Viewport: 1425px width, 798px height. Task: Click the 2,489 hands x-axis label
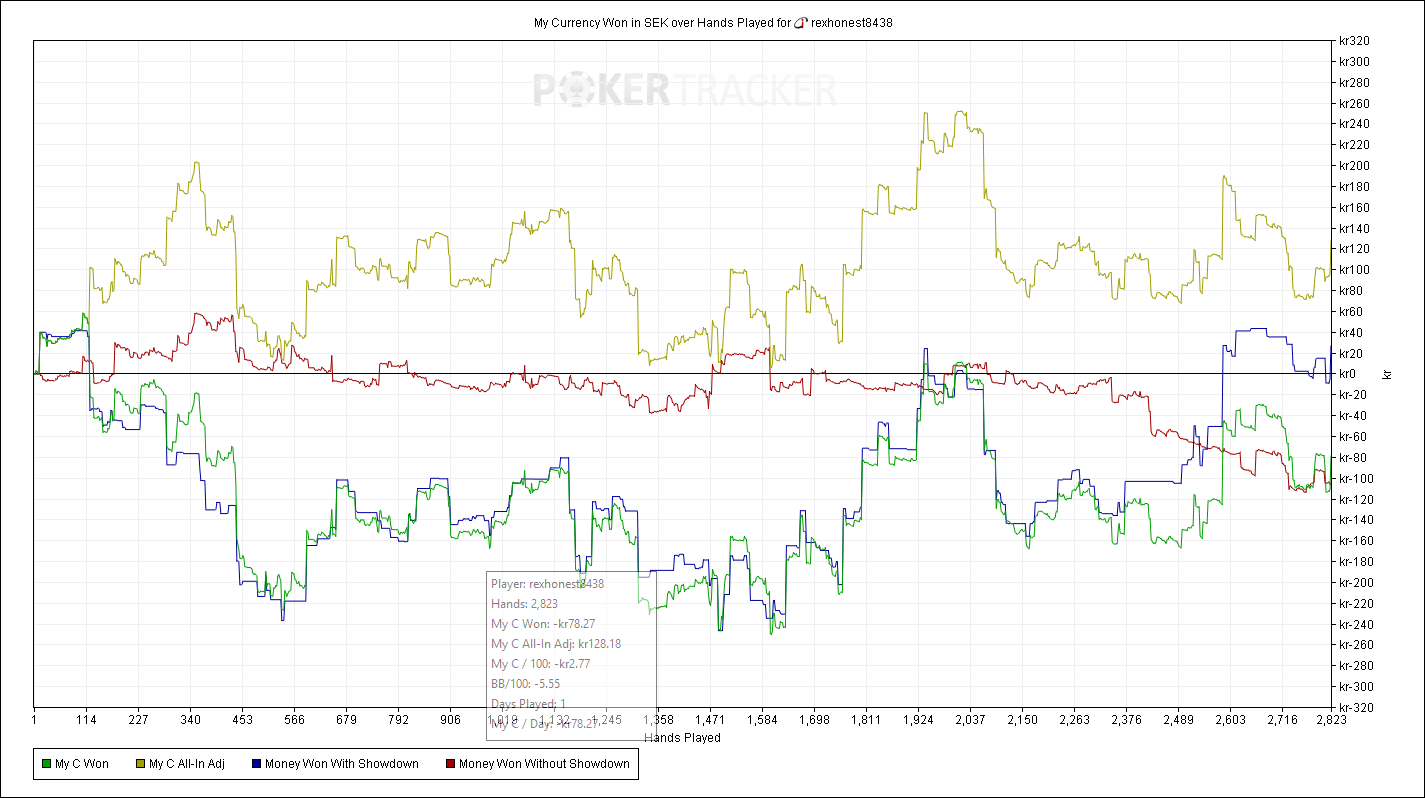1179,719
